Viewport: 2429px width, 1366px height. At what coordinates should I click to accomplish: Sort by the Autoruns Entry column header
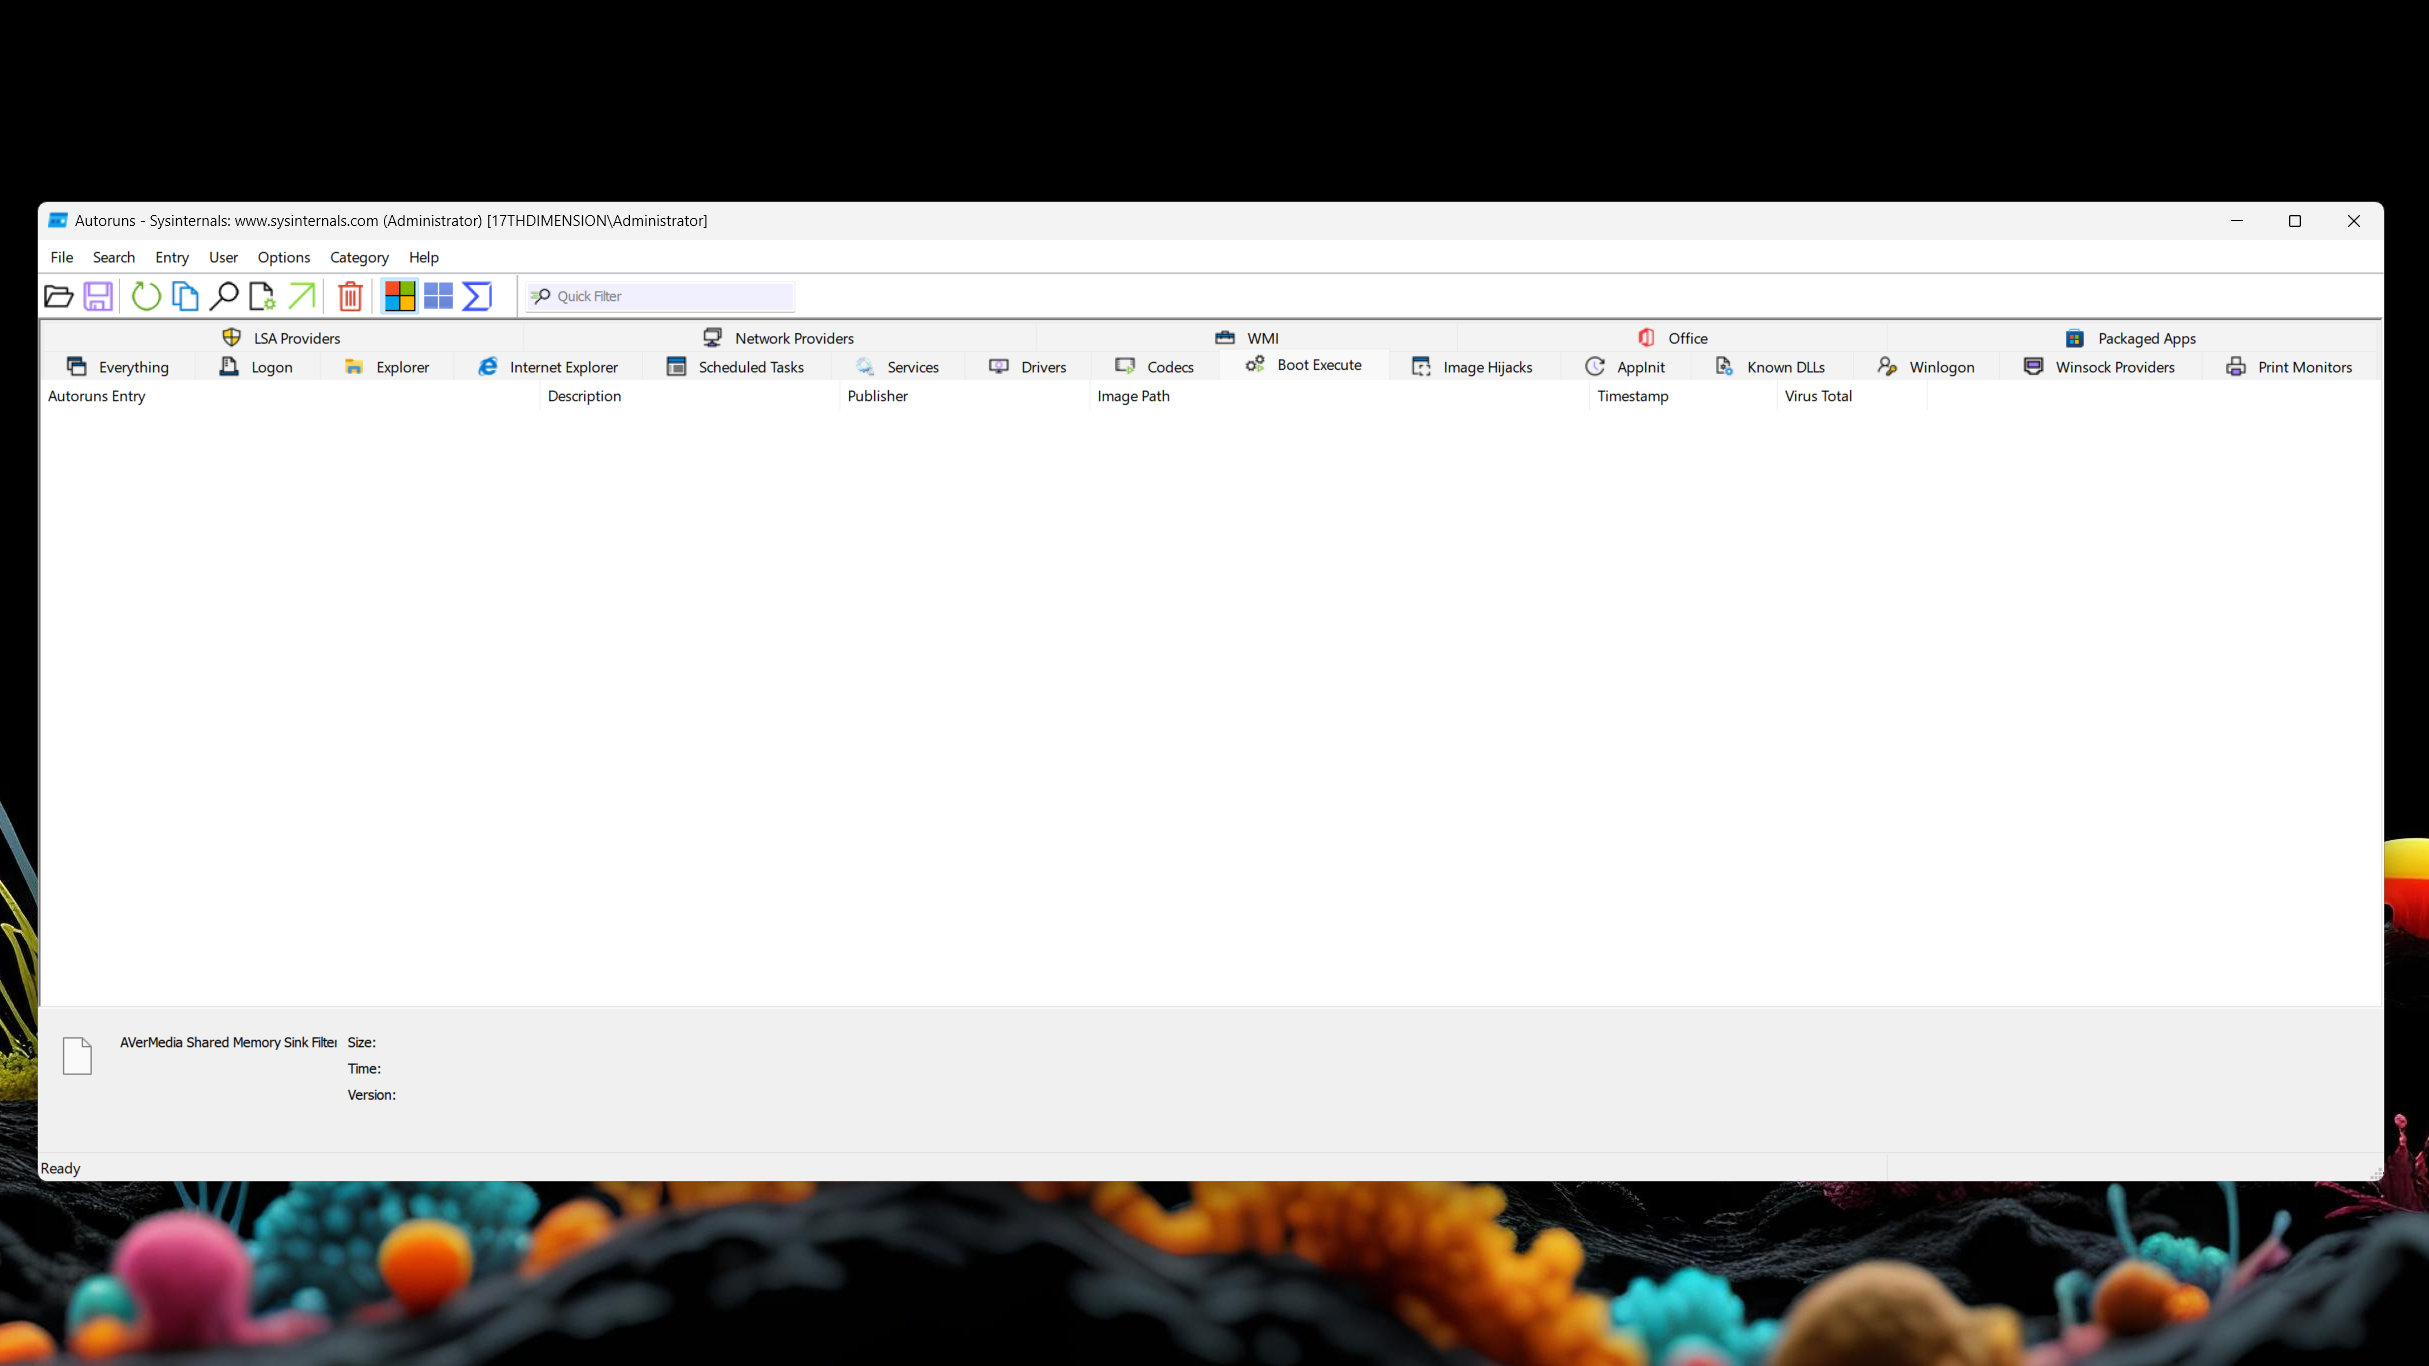click(289, 396)
